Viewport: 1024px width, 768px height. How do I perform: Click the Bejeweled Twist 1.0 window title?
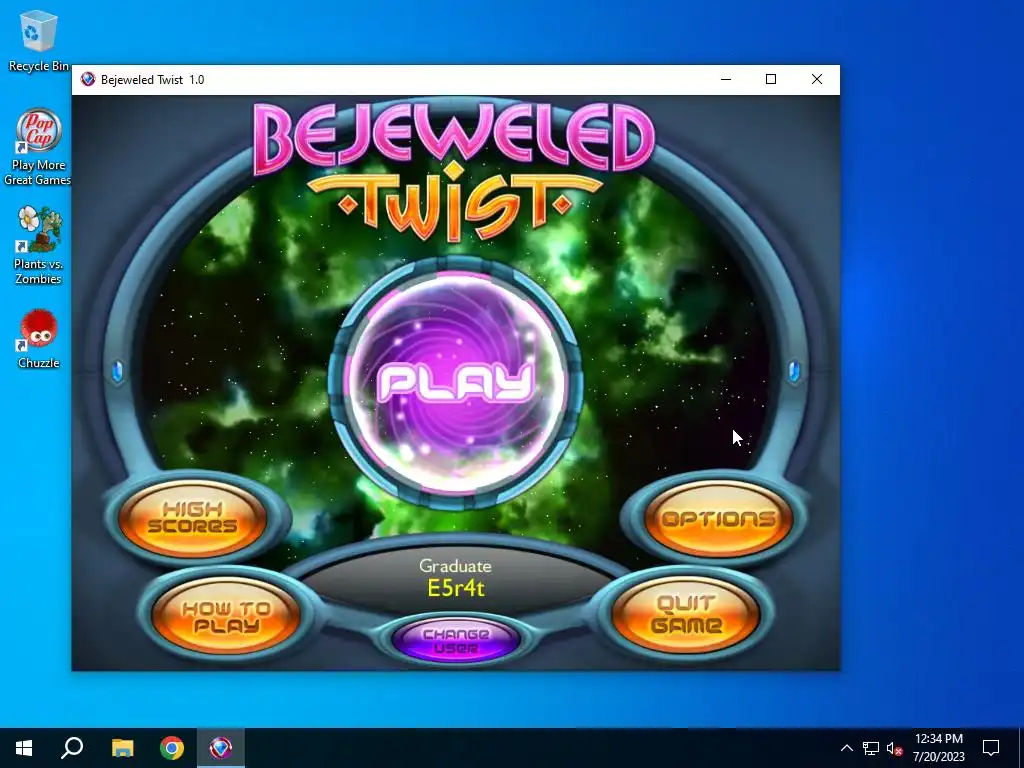(152, 80)
